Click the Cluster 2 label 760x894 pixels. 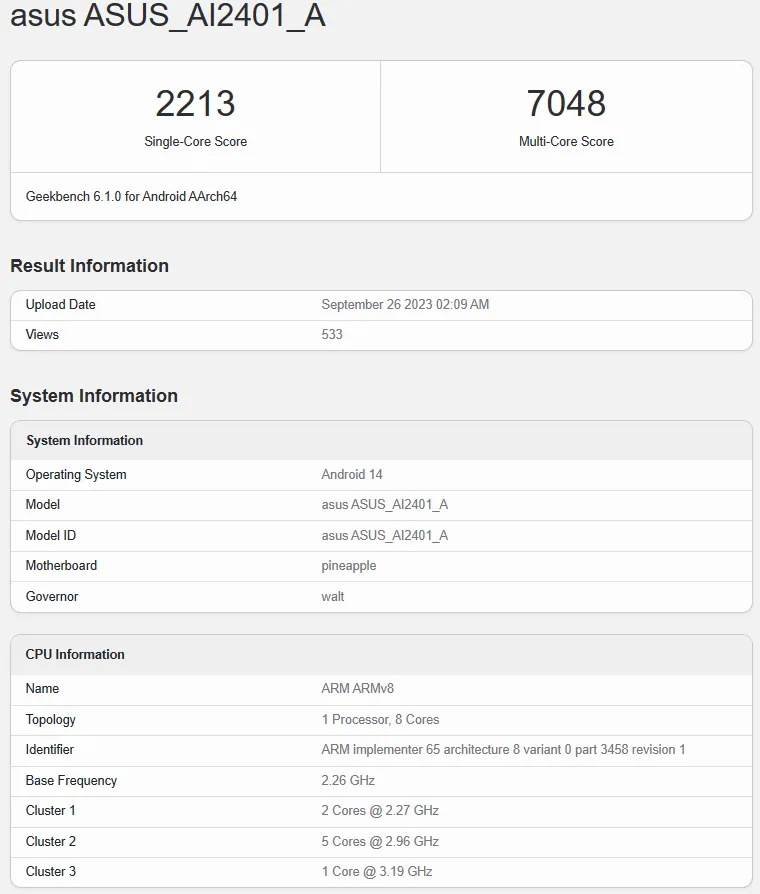51,842
